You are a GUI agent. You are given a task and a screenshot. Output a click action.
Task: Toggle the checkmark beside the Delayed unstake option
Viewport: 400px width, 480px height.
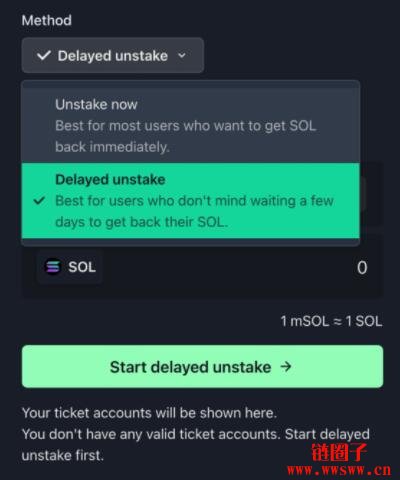39,201
